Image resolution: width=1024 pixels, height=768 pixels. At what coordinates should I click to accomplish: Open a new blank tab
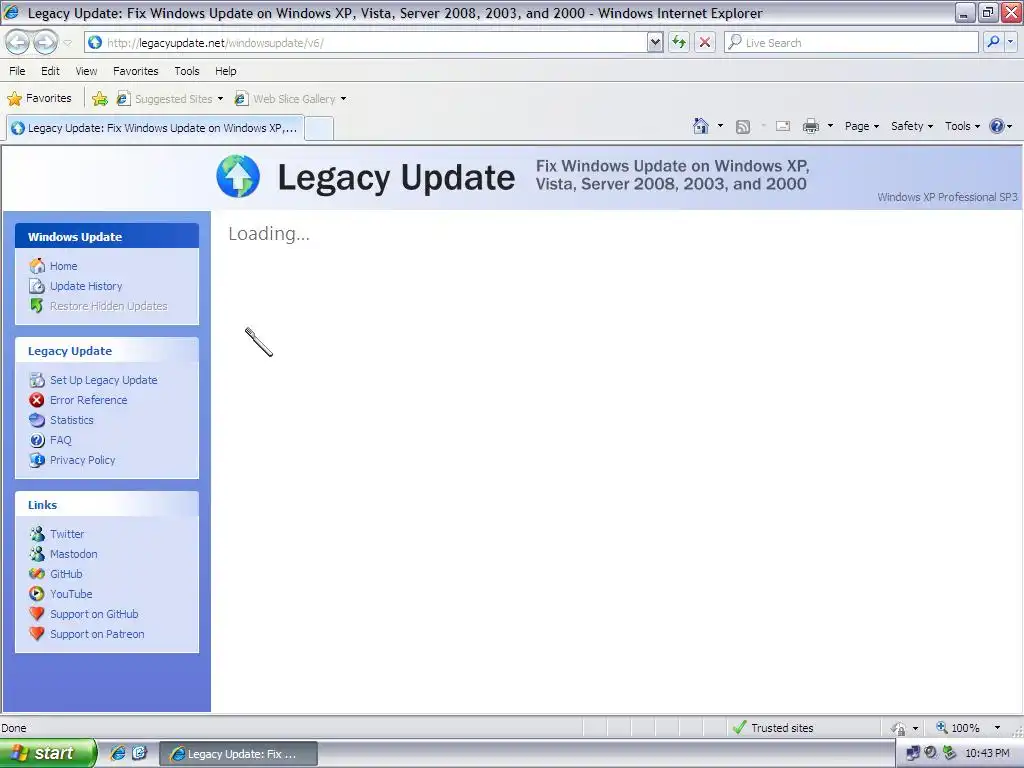[319, 129]
